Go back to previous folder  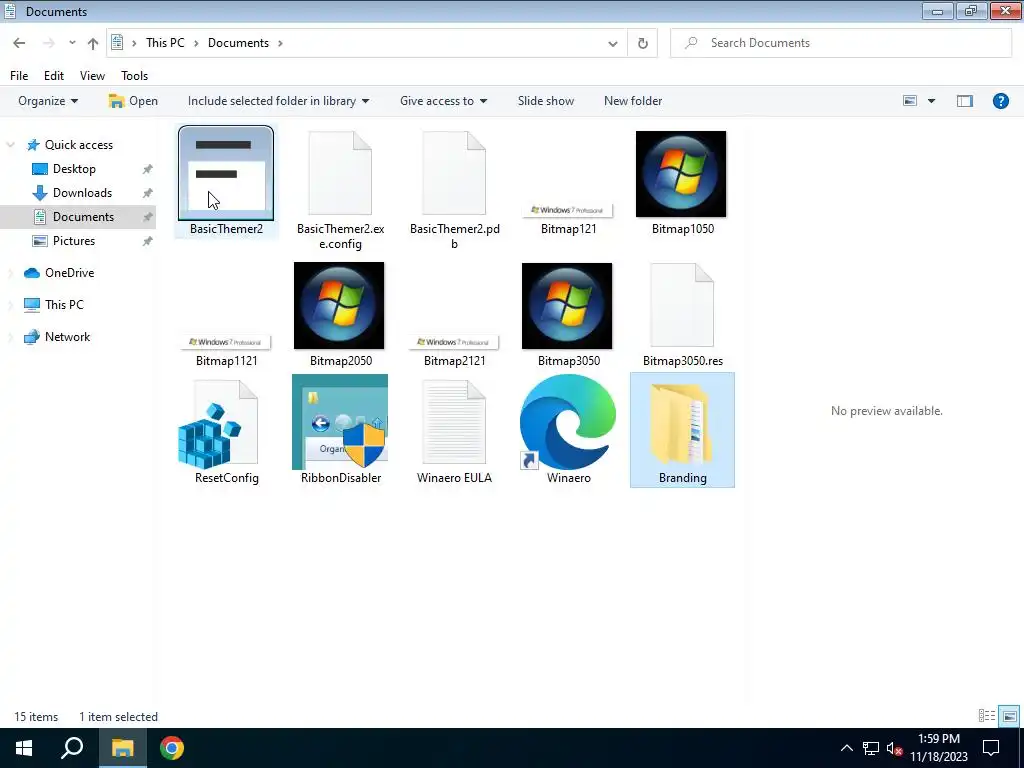coord(19,43)
